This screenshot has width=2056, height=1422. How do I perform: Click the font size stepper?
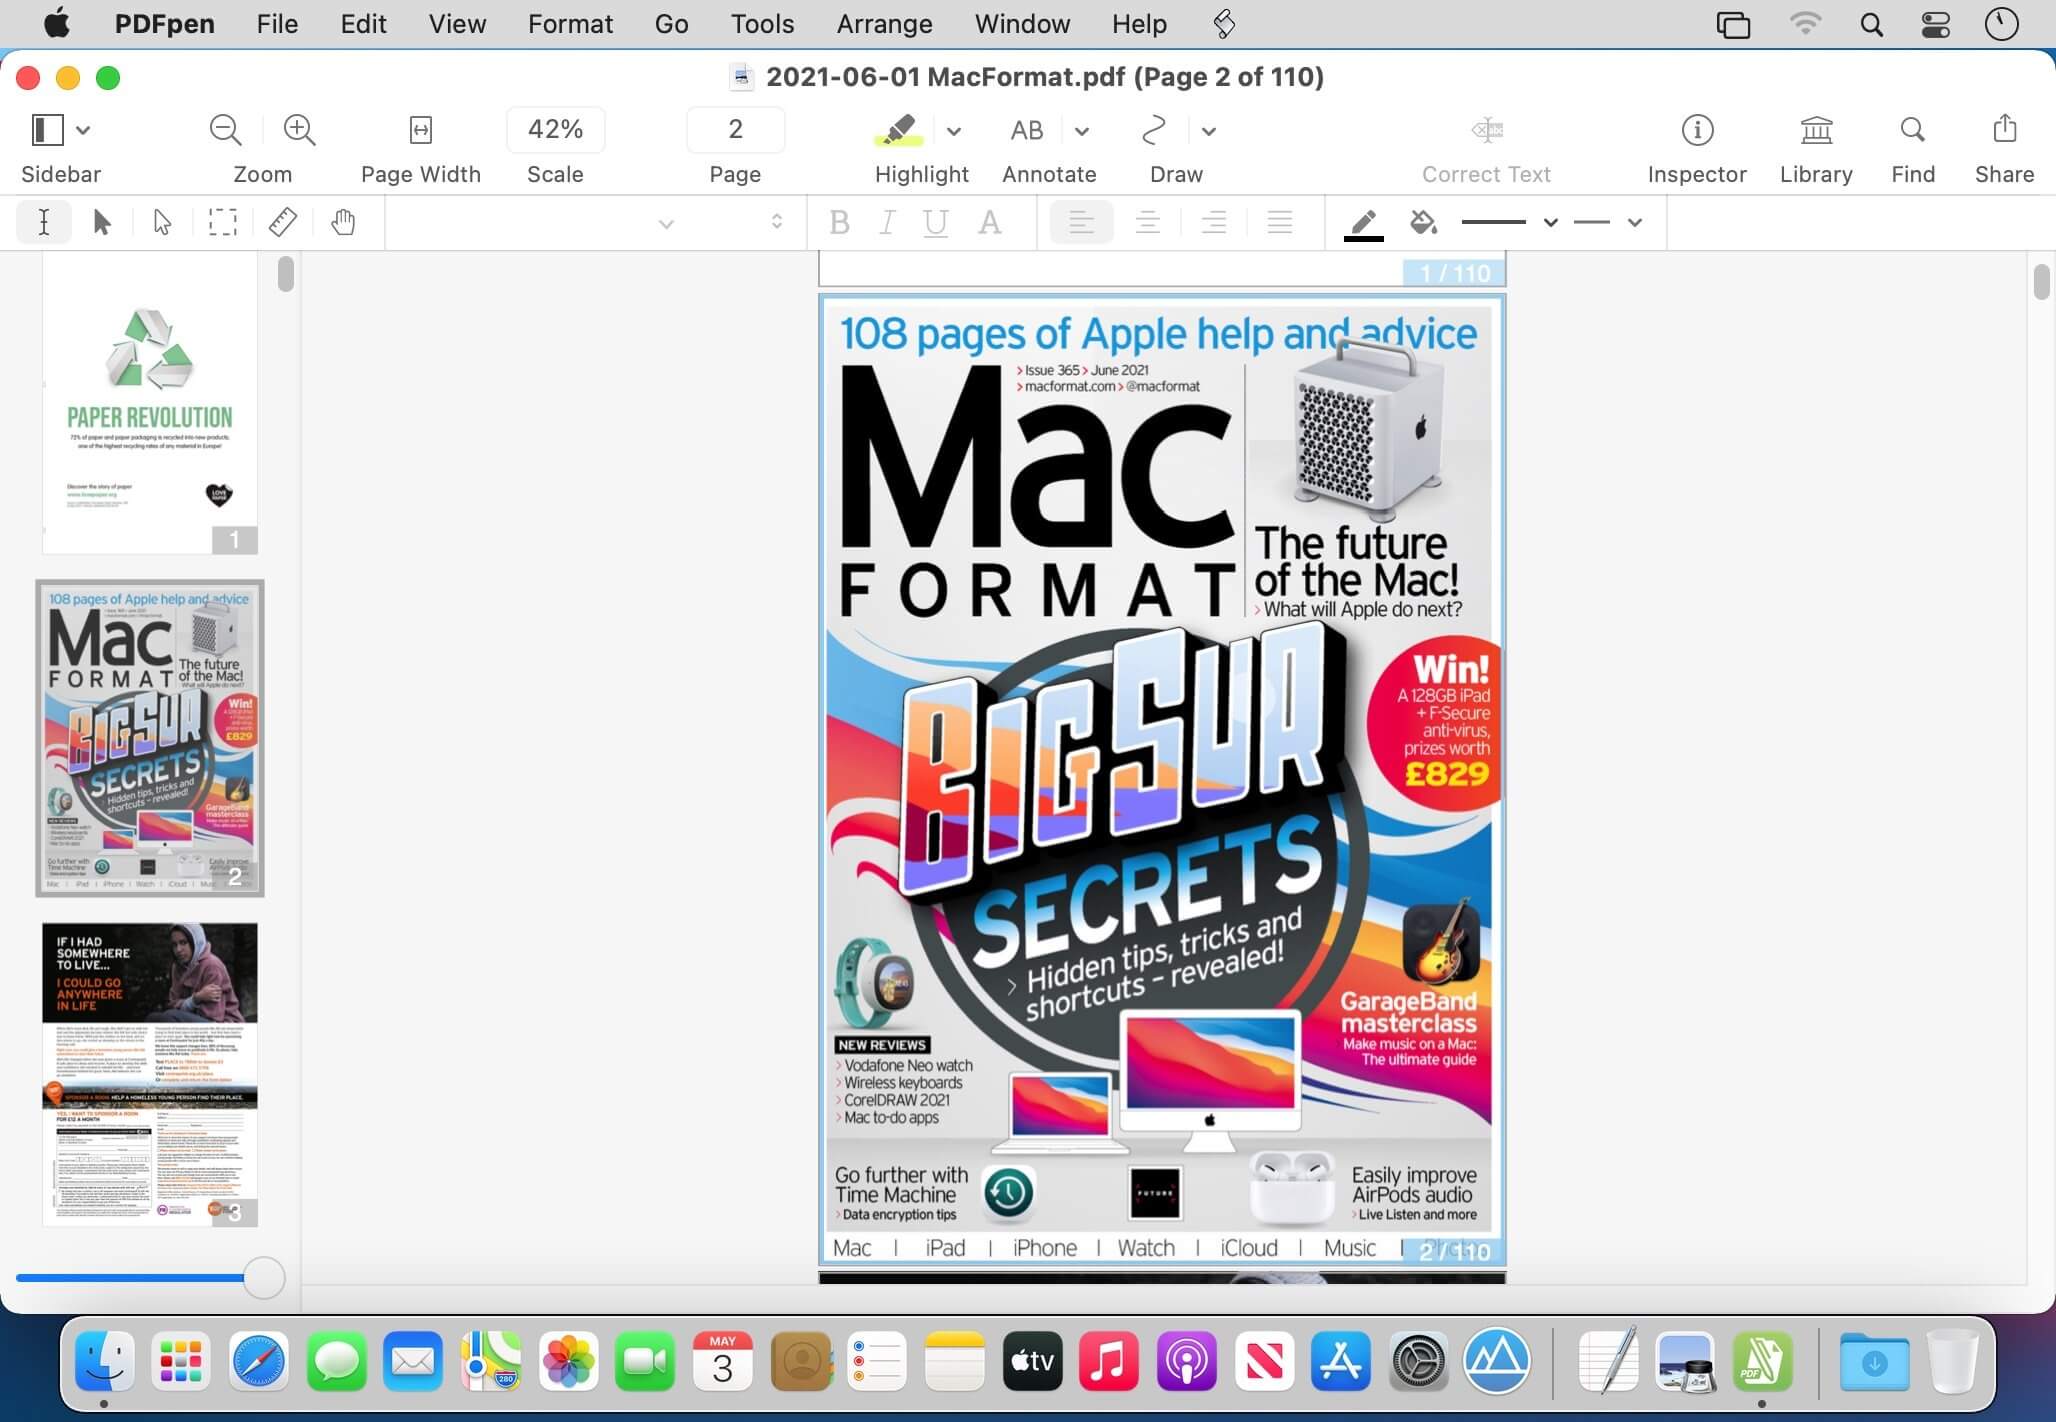point(777,222)
